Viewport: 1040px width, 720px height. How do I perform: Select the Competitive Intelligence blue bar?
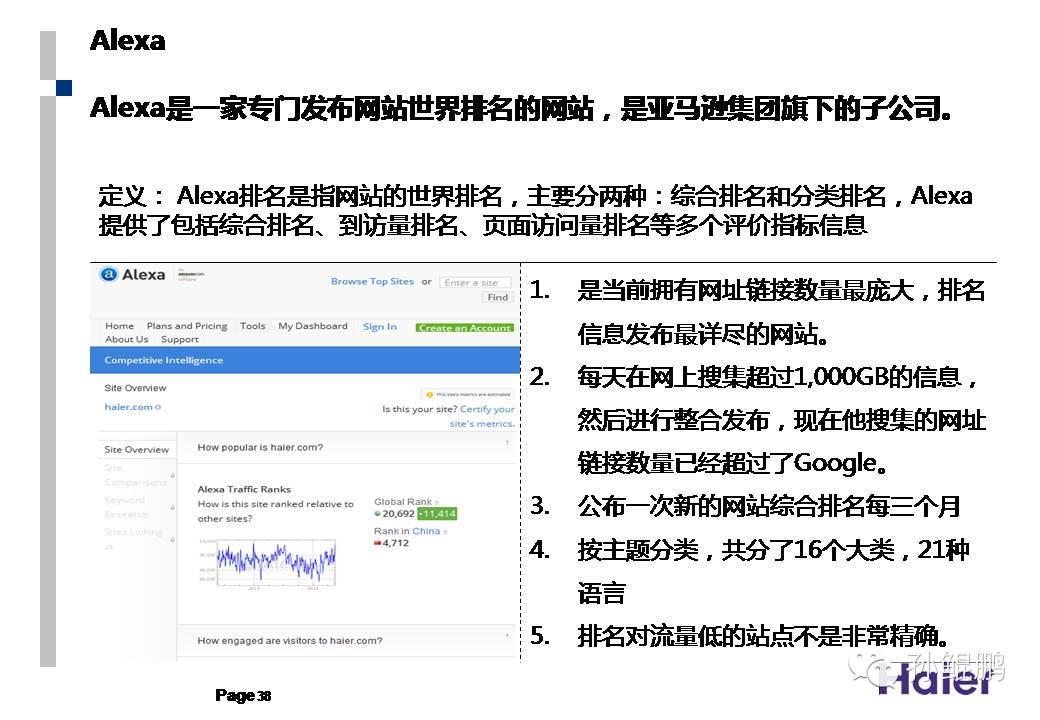(305, 360)
